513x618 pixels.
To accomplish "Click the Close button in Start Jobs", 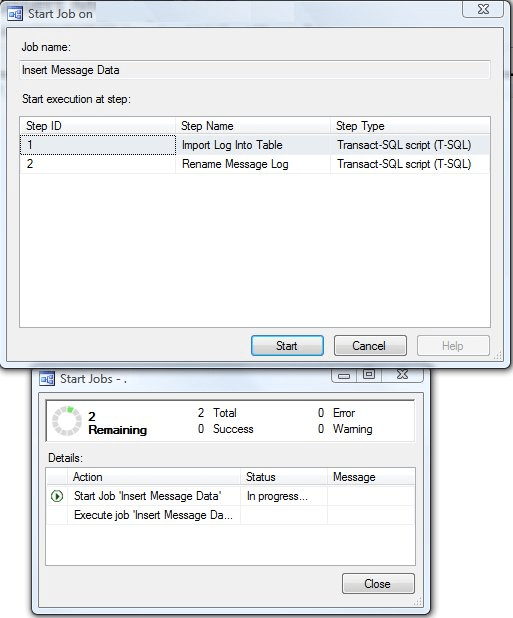I will click(x=378, y=583).
